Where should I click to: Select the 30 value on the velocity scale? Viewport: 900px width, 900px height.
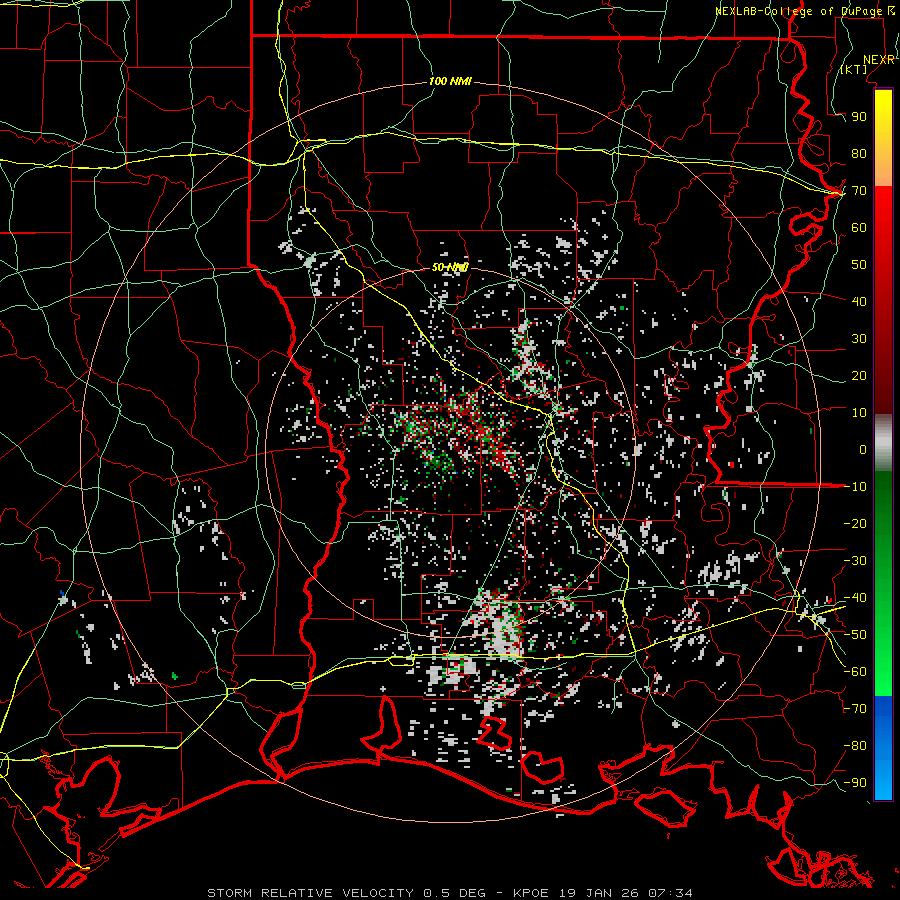(x=859, y=339)
